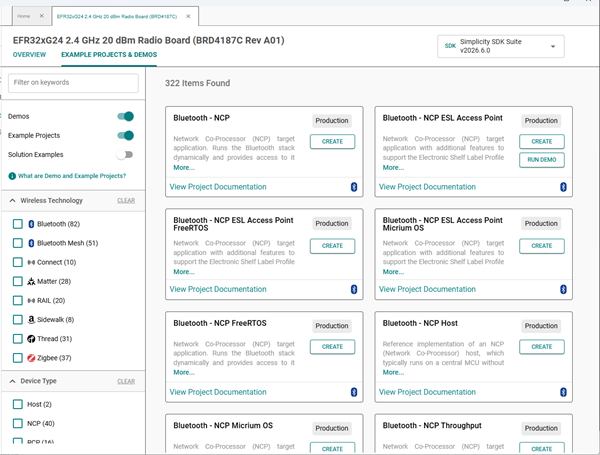This screenshot has height=455, width=600.
Task: Click the Bluetooth - NCP Micrium OS card title
Action: (x=223, y=426)
